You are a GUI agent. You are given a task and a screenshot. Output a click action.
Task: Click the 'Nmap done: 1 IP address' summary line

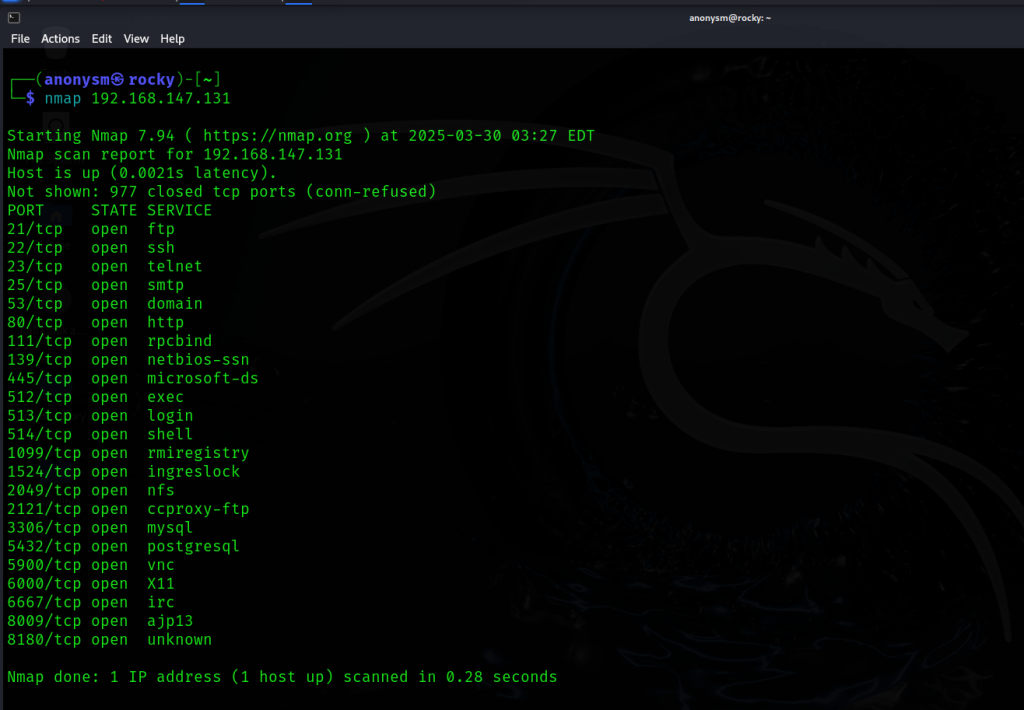coord(282,677)
